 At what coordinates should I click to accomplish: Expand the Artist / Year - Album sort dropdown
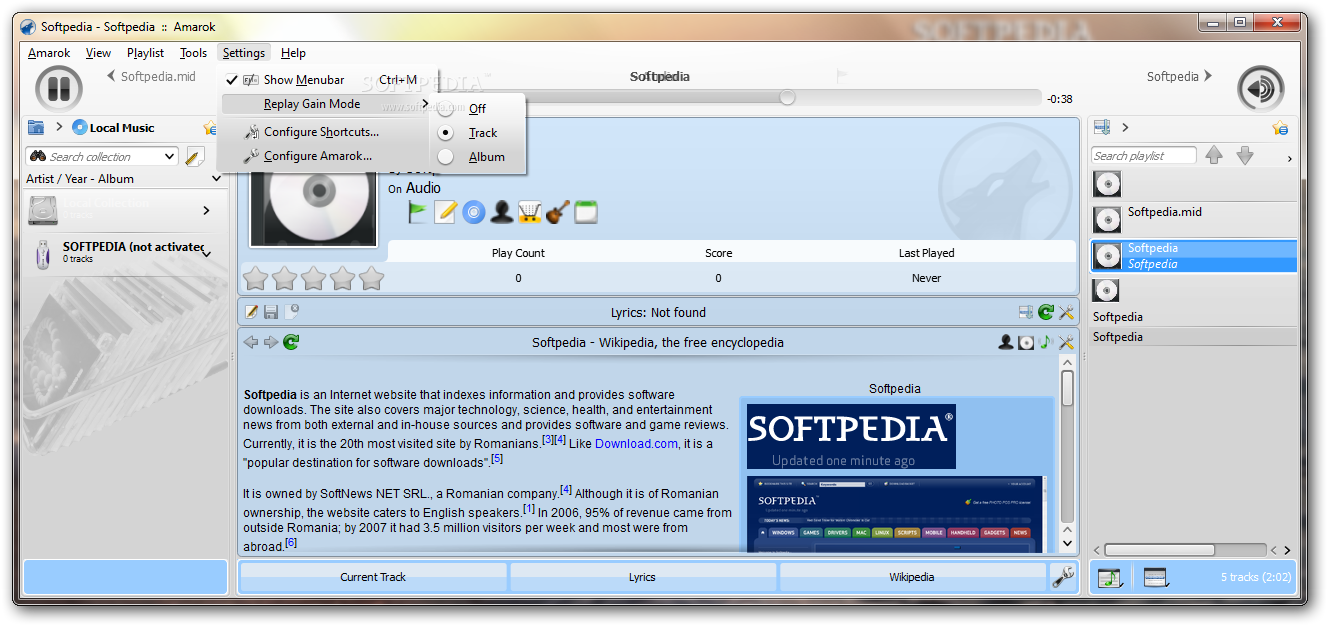tap(217, 179)
